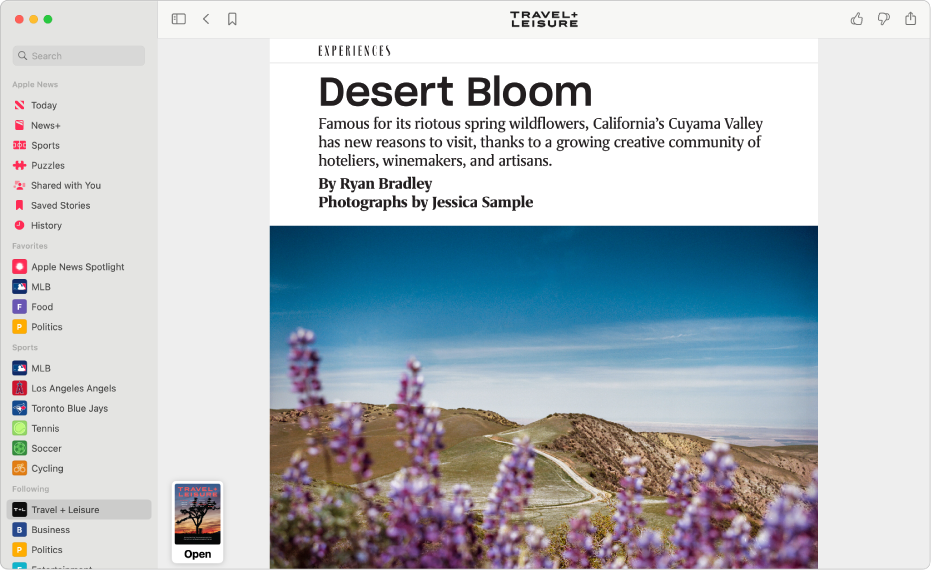Click the Desert Bloom wildflower hero photo
932x572 pixels.
point(544,397)
